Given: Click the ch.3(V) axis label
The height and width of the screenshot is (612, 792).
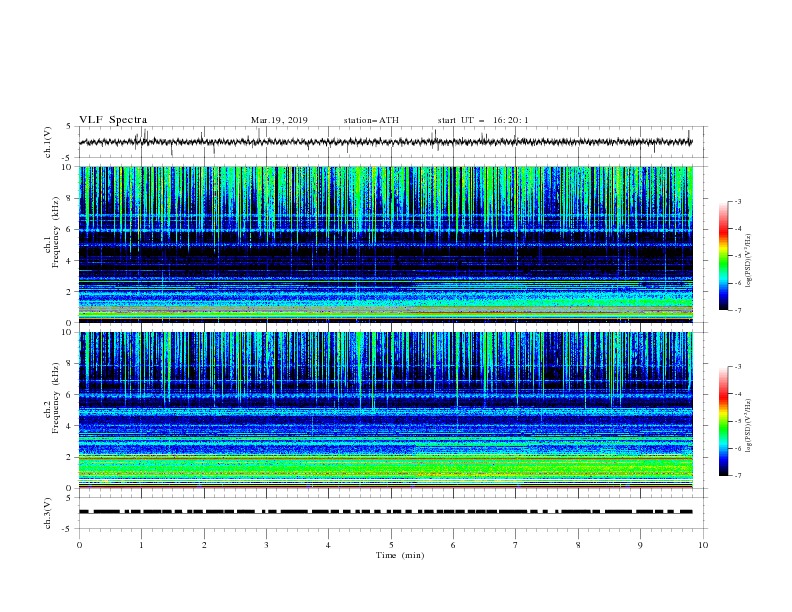Looking at the screenshot, I should 48,513.
